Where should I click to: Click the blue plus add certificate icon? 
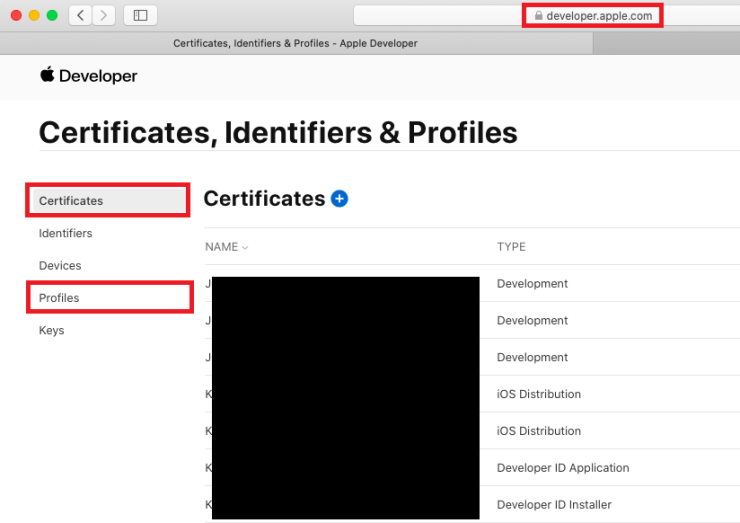point(339,199)
